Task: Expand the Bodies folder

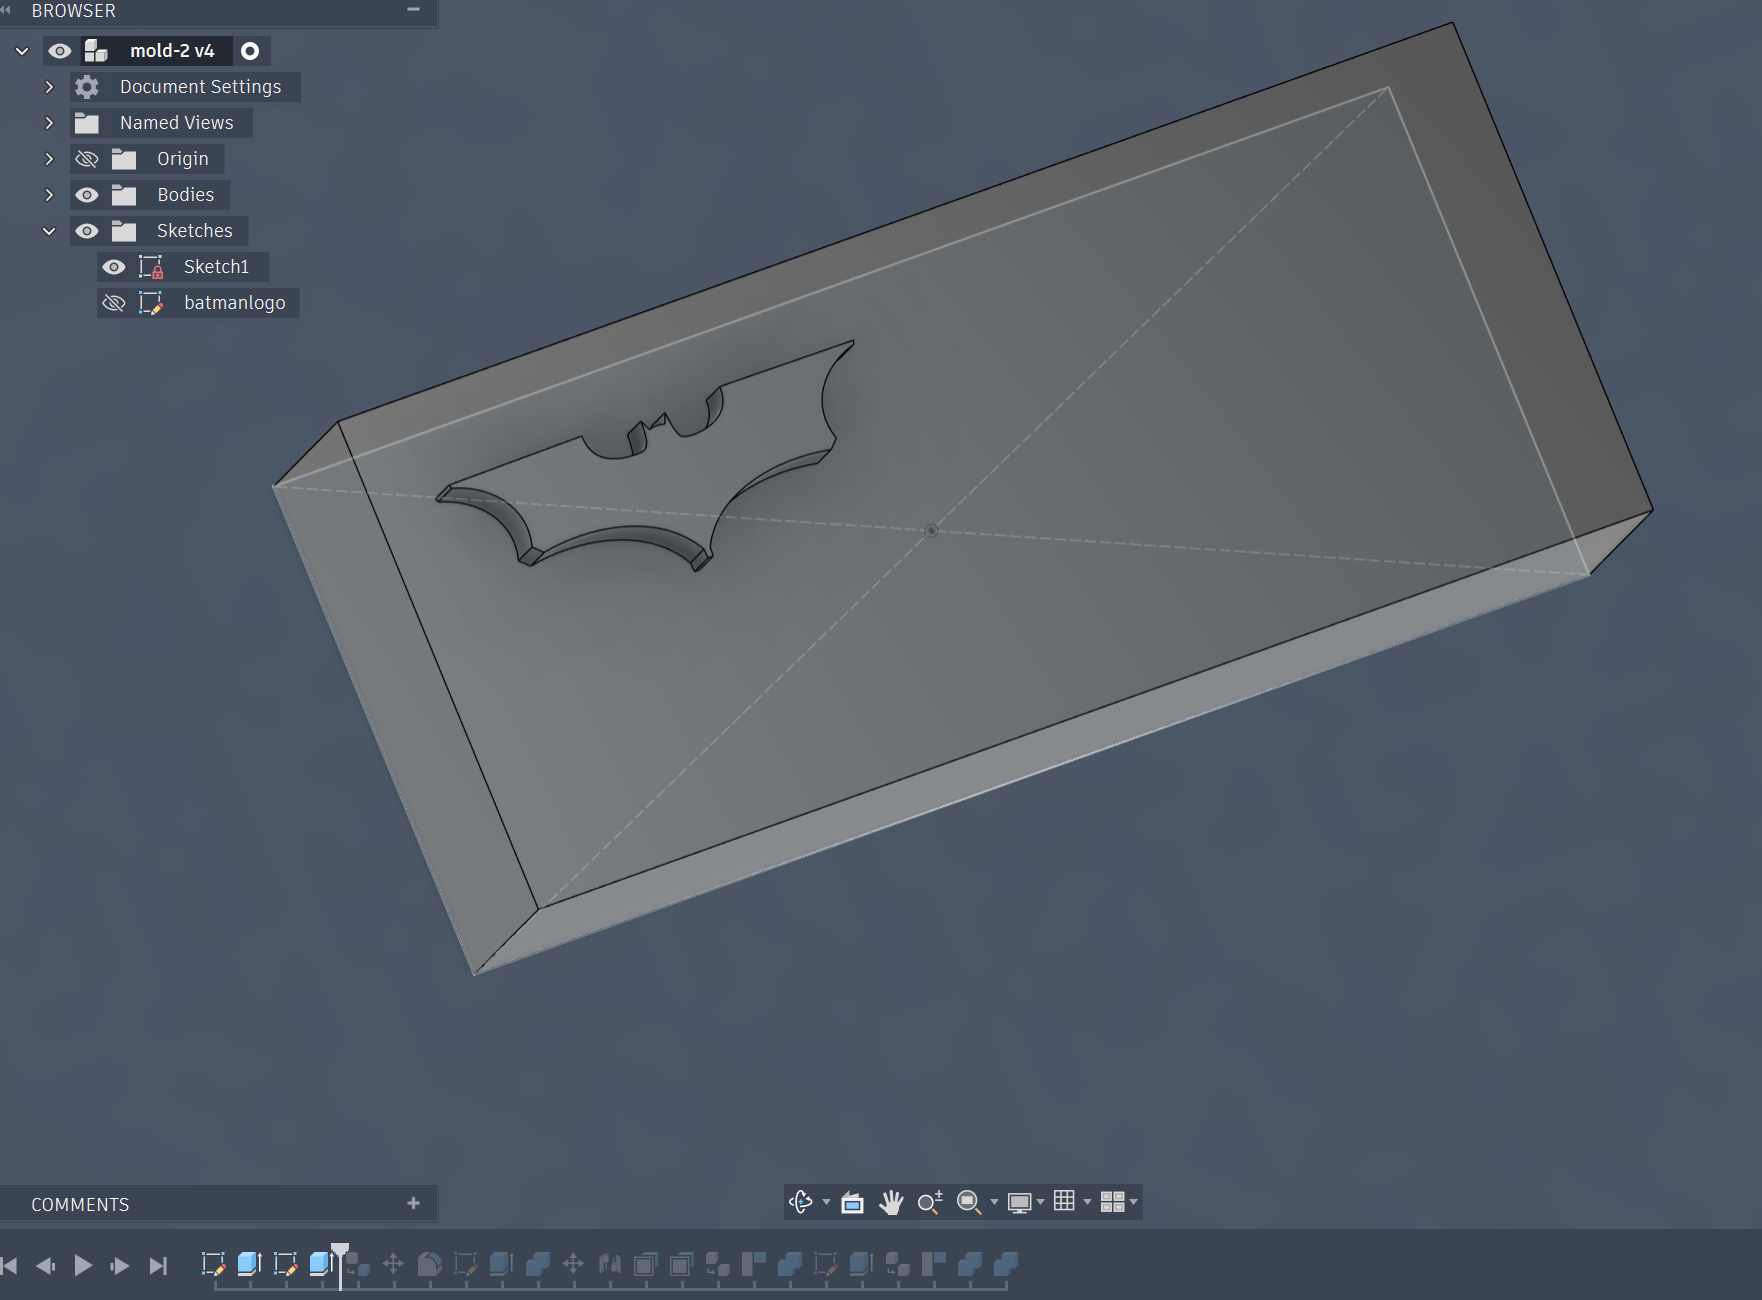Action: [x=49, y=195]
